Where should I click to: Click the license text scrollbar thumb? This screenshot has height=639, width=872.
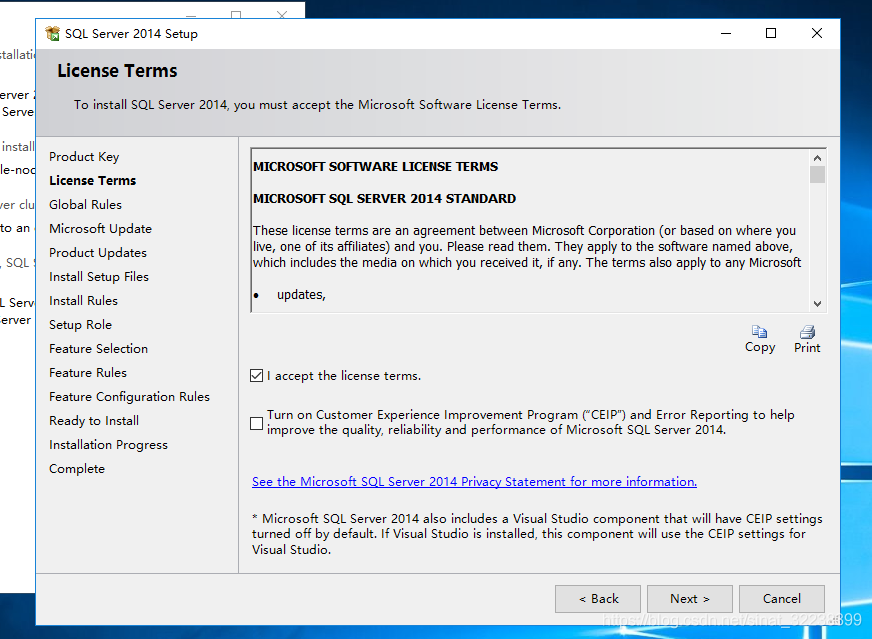click(x=817, y=174)
